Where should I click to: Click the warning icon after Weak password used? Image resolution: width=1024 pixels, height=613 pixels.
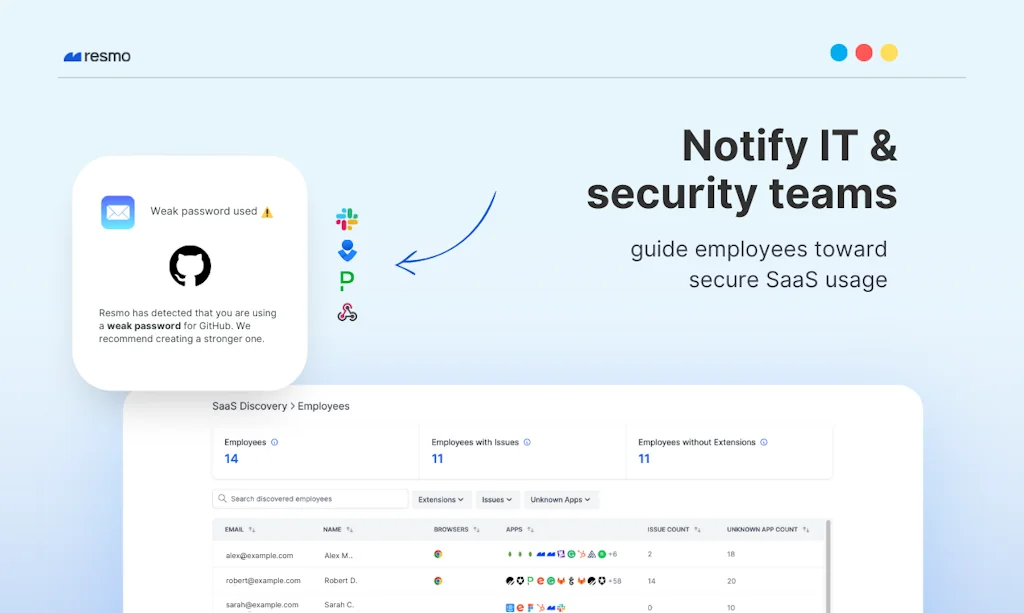(267, 212)
